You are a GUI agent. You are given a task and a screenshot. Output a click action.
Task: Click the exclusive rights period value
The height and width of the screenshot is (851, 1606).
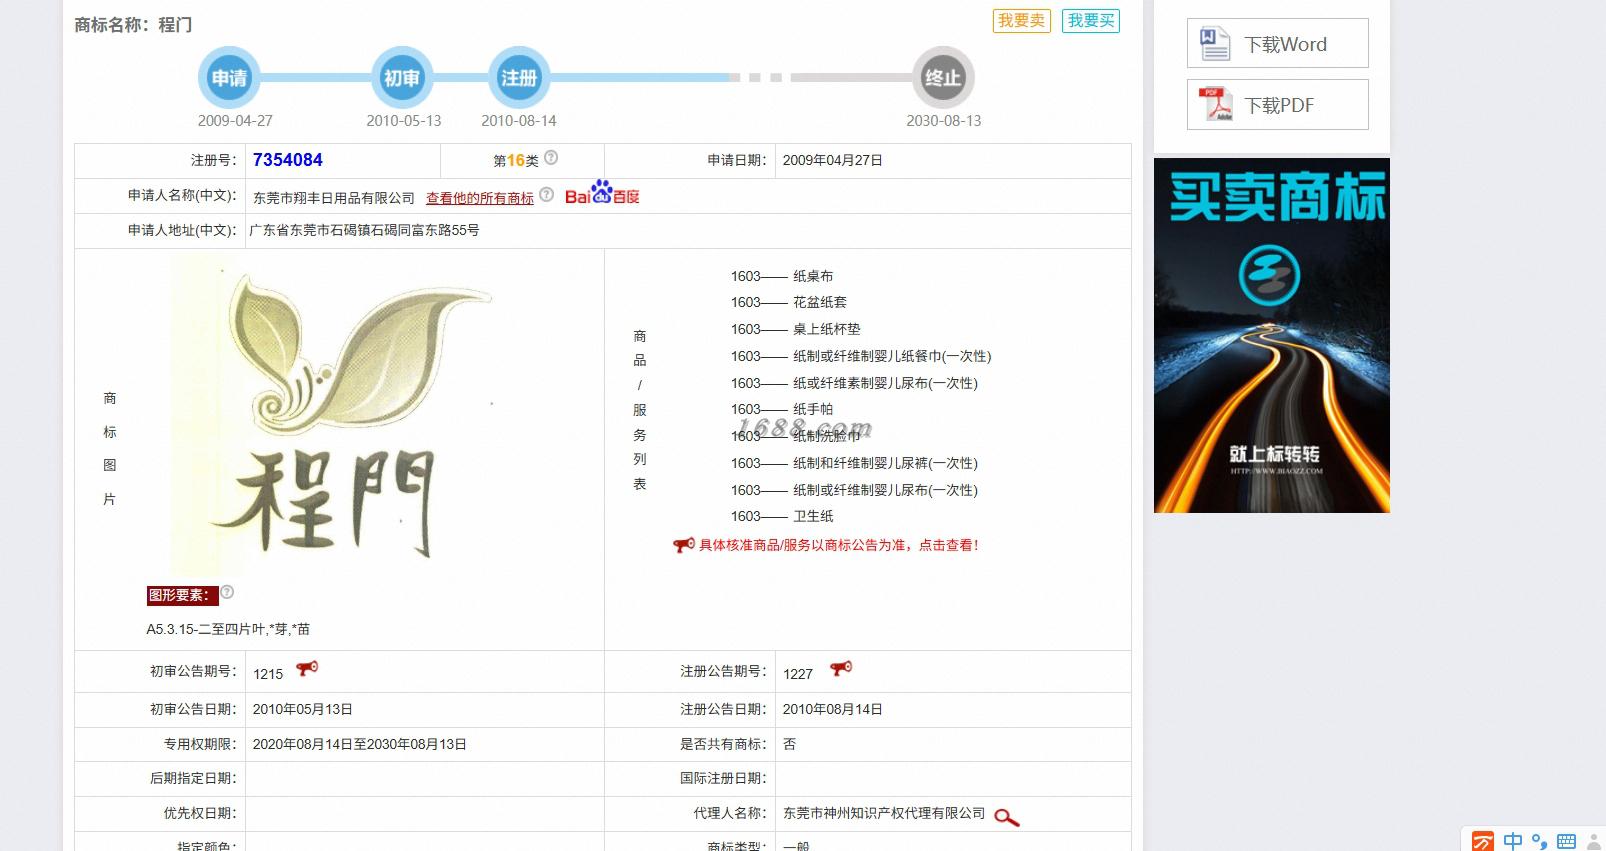click(360, 744)
